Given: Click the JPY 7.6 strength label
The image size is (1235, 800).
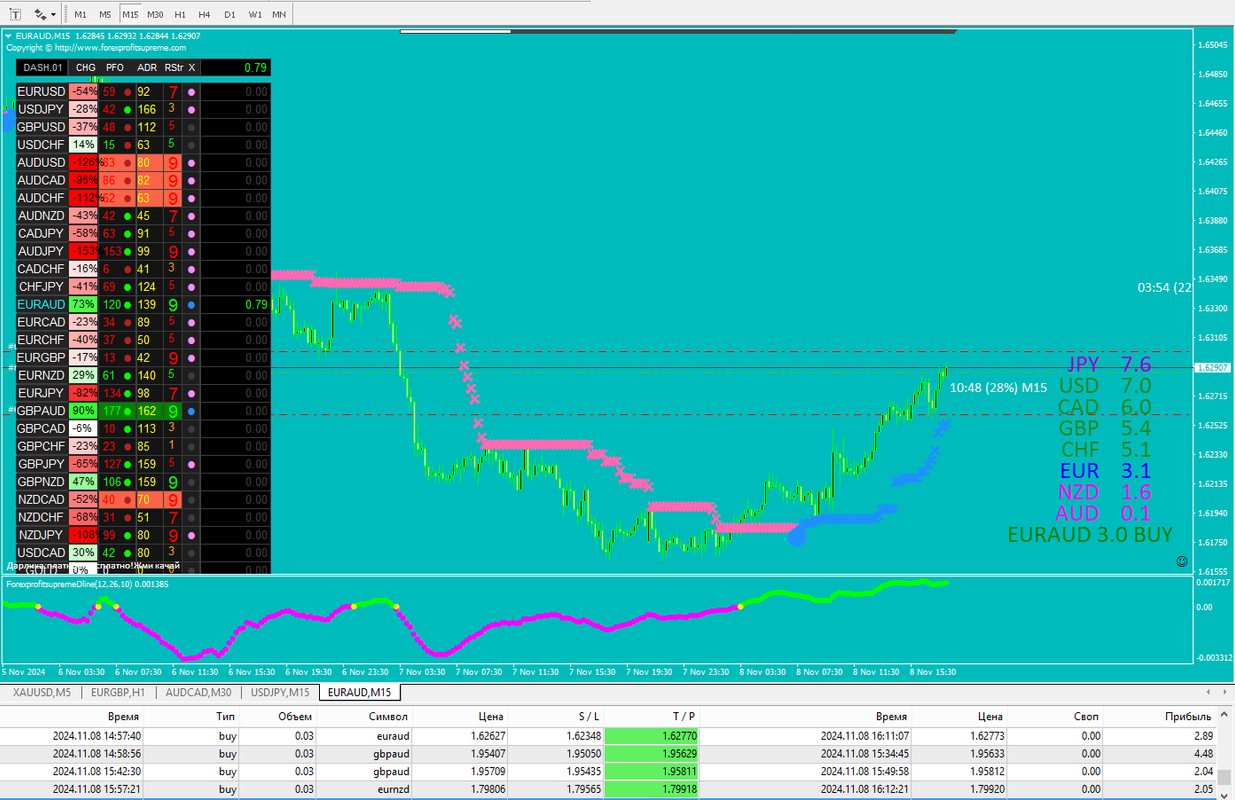Looking at the screenshot, I should point(1109,364).
